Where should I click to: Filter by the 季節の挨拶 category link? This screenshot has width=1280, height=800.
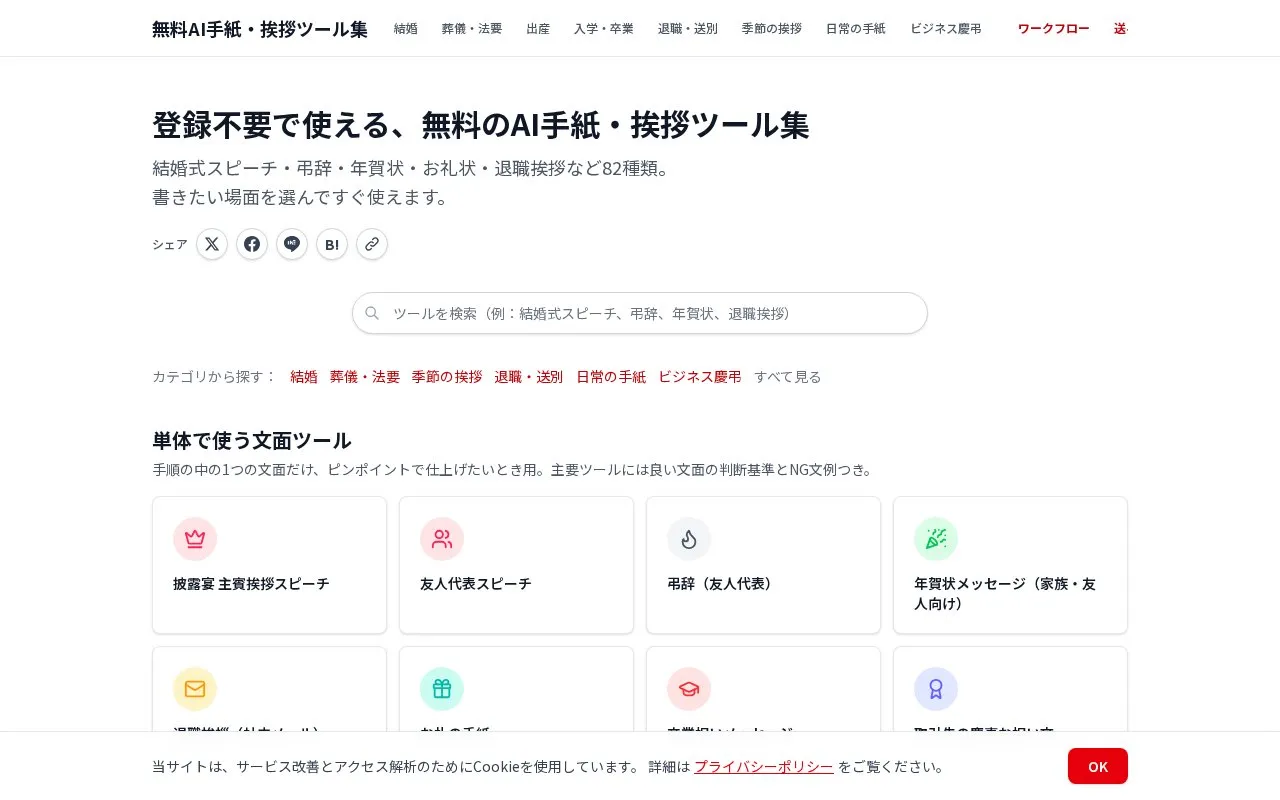pyautogui.click(x=447, y=377)
